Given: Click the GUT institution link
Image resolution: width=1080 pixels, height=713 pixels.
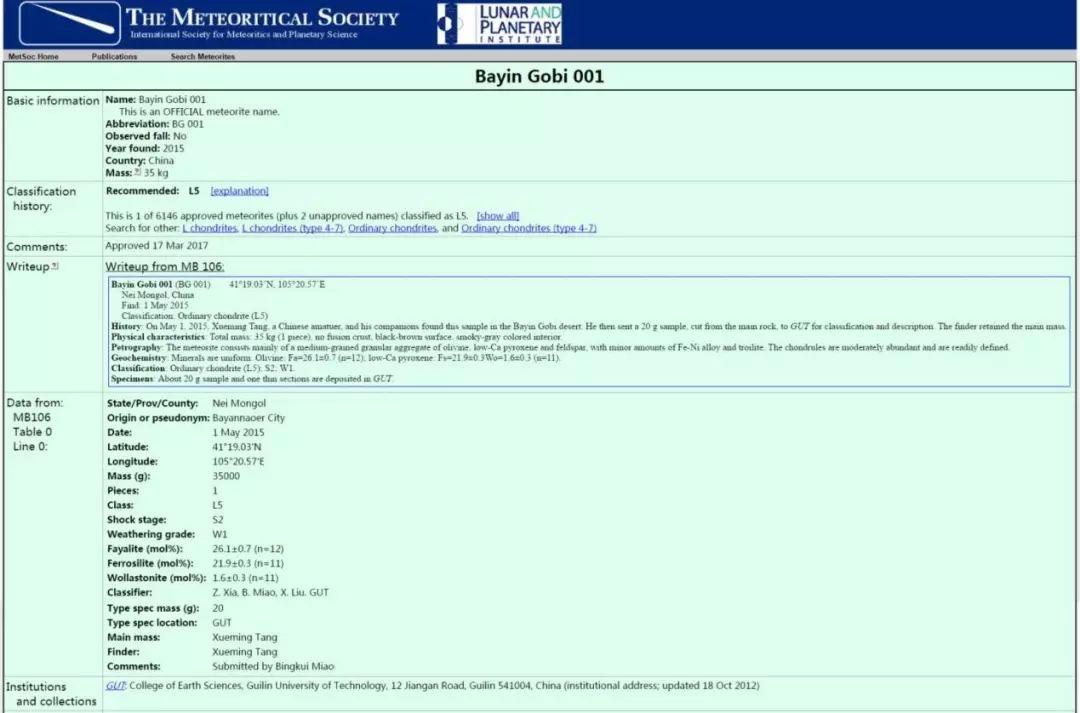Looking at the screenshot, I should (116, 685).
